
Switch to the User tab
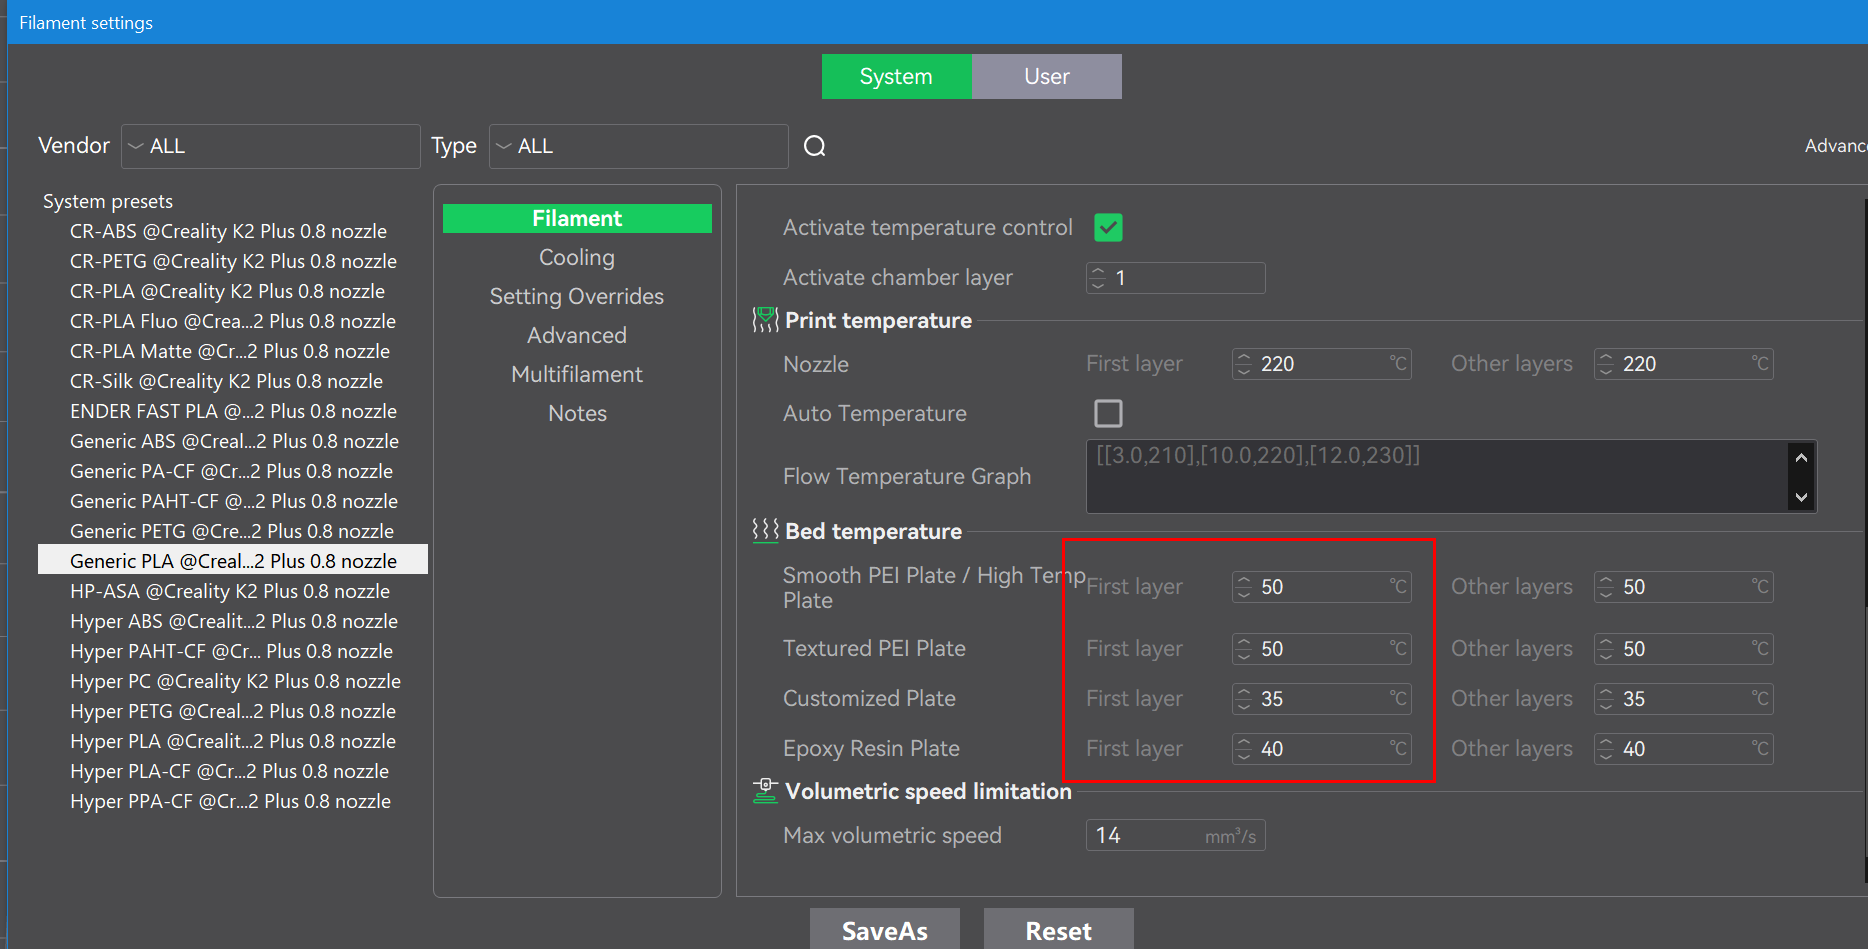(x=1046, y=77)
